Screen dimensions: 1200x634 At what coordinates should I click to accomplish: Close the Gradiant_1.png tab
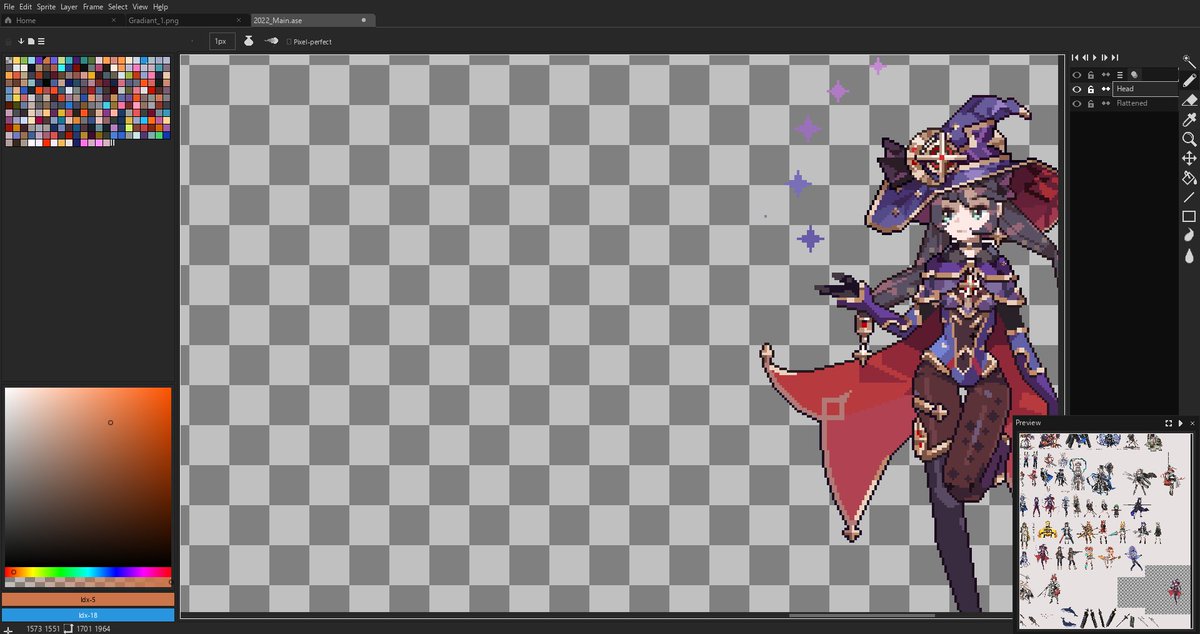click(237, 20)
